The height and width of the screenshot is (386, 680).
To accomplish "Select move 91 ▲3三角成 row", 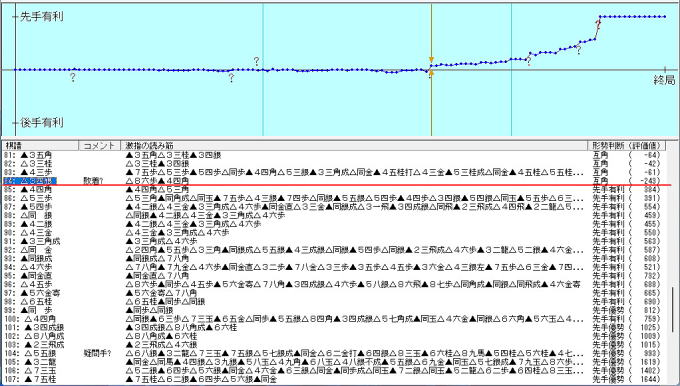I will click(334, 241).
